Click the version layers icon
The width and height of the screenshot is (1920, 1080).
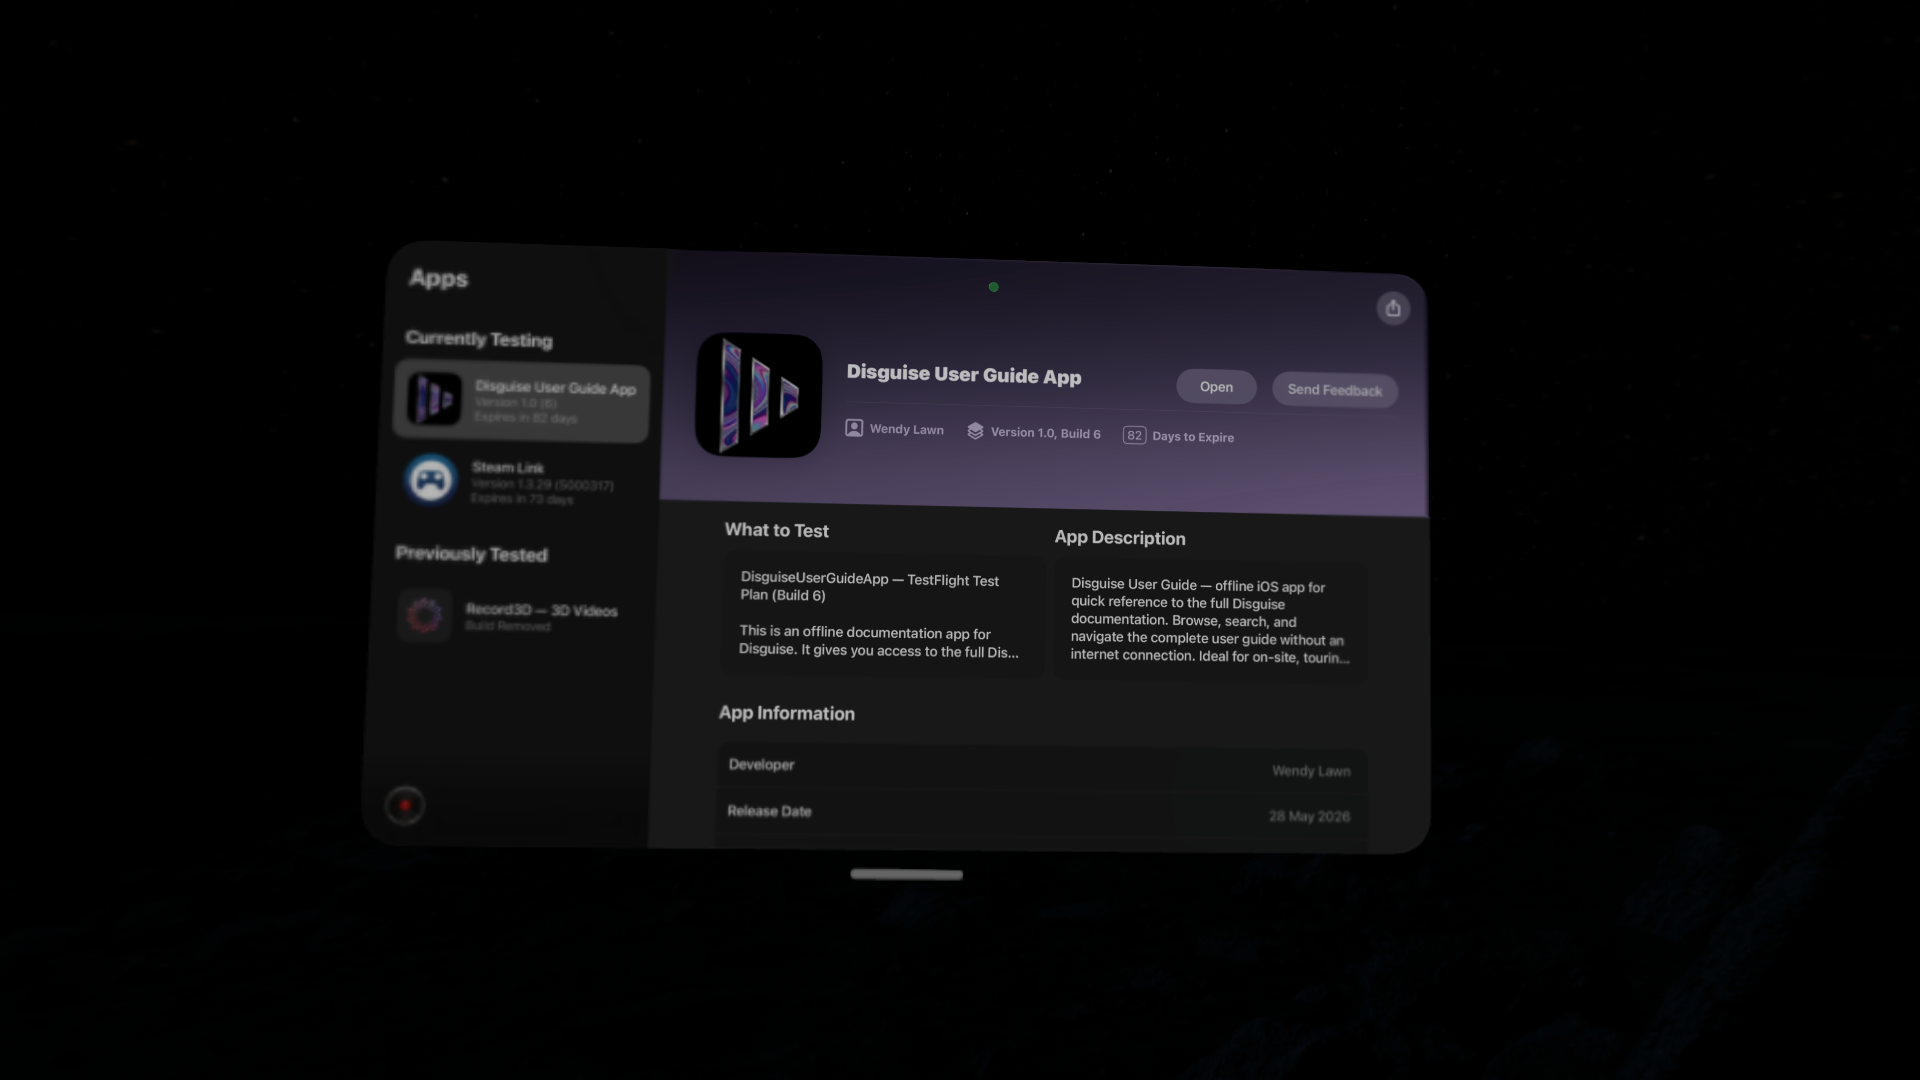tap(975, 431)
